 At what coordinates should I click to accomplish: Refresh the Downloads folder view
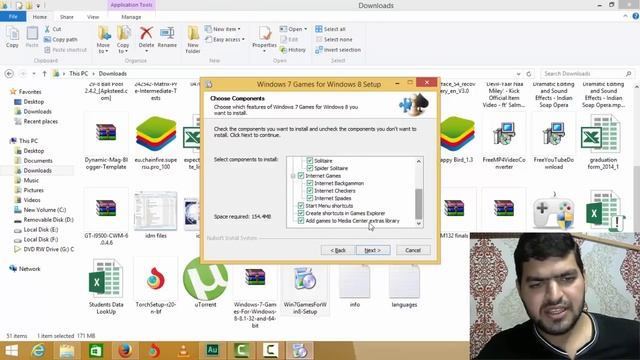tap(529, 74)
